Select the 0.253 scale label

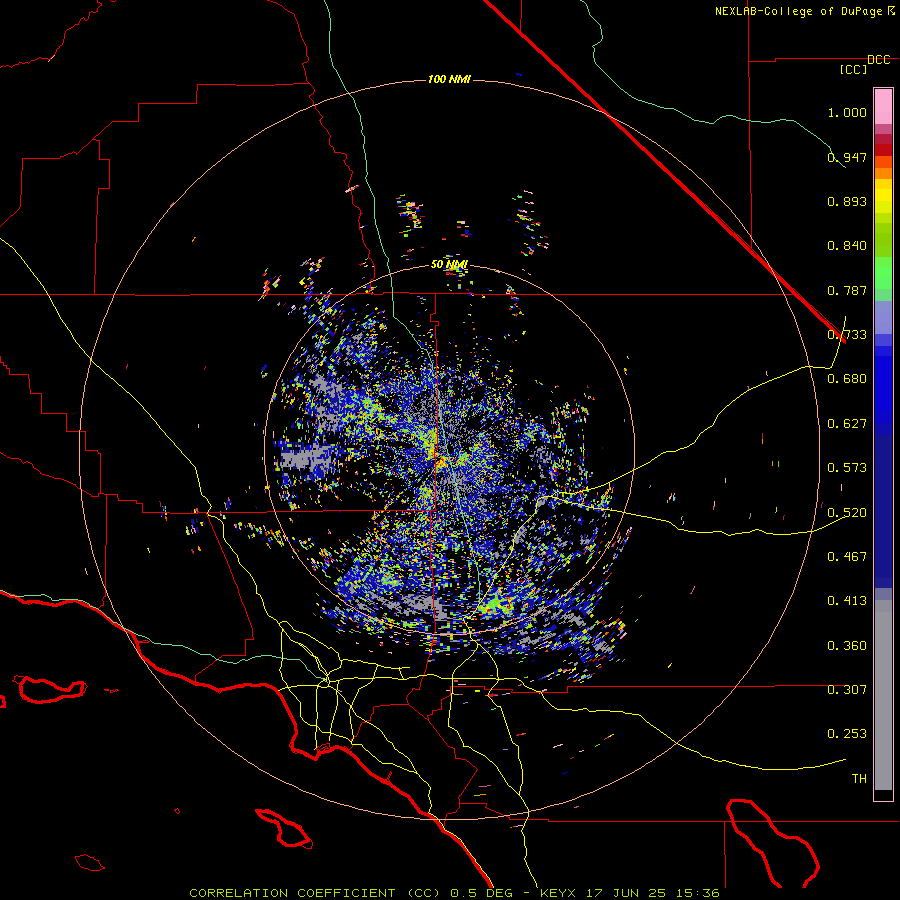(x=847, y=734)
